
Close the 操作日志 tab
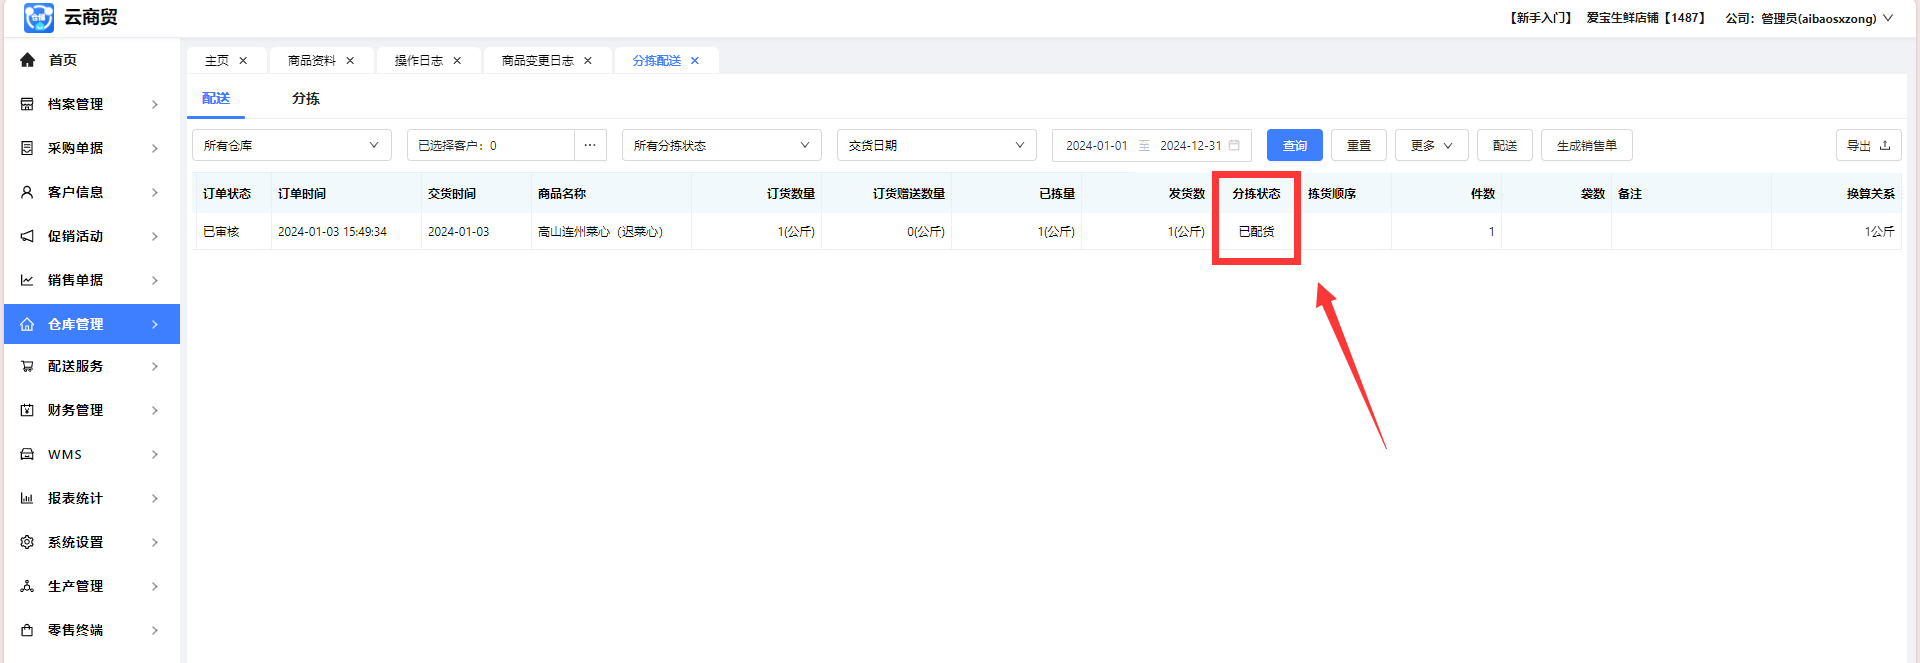pyautogui.click(x=457, y=61)
